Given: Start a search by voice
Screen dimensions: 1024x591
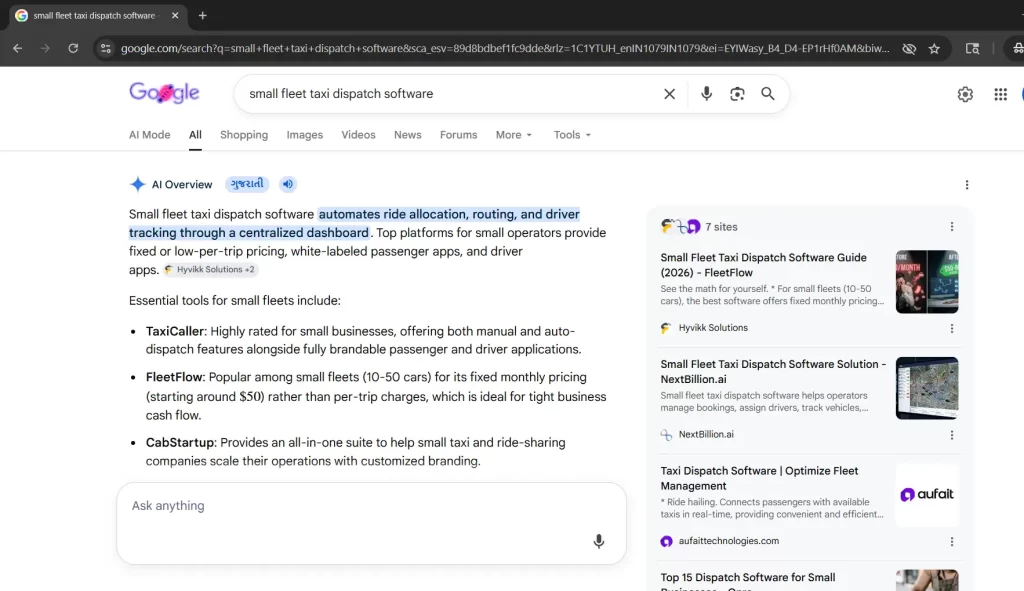Looking at the screenshot, I should (x=706, y=94).
